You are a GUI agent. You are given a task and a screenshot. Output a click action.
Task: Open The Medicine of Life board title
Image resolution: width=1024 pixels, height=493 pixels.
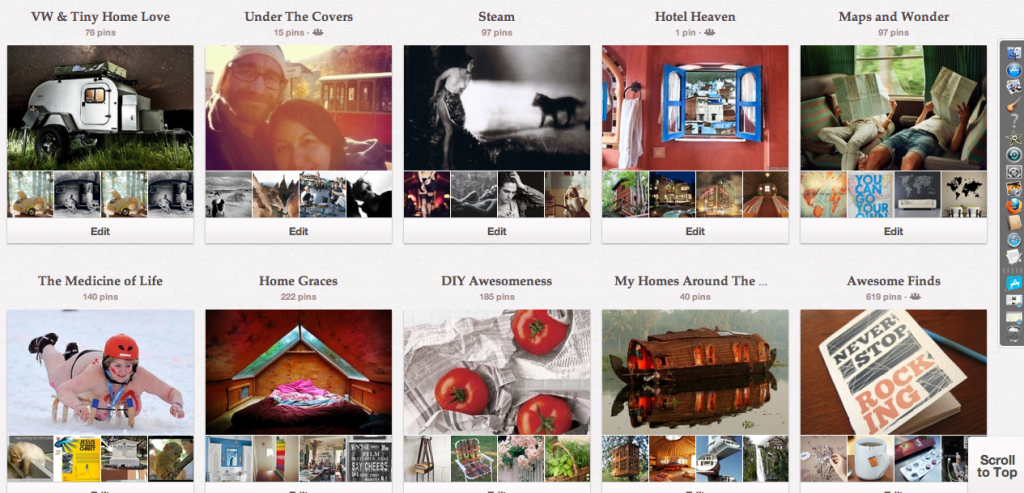pos(100,281)
